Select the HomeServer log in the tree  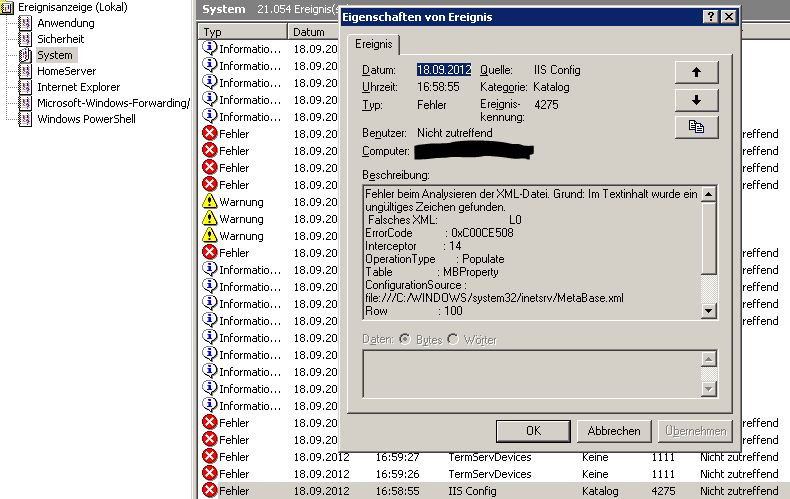[x=67, y=71]
